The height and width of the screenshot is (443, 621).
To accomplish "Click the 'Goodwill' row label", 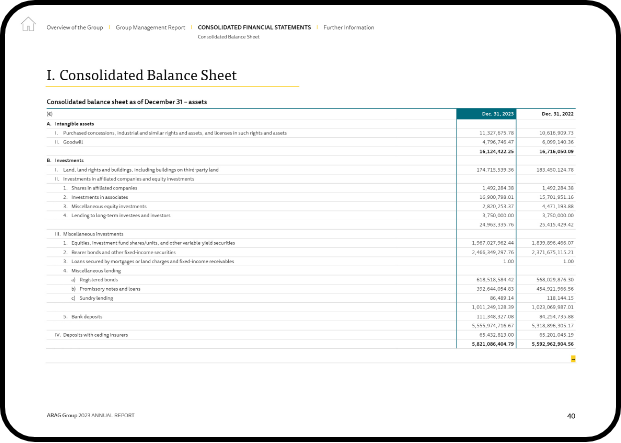I will 73,142.
